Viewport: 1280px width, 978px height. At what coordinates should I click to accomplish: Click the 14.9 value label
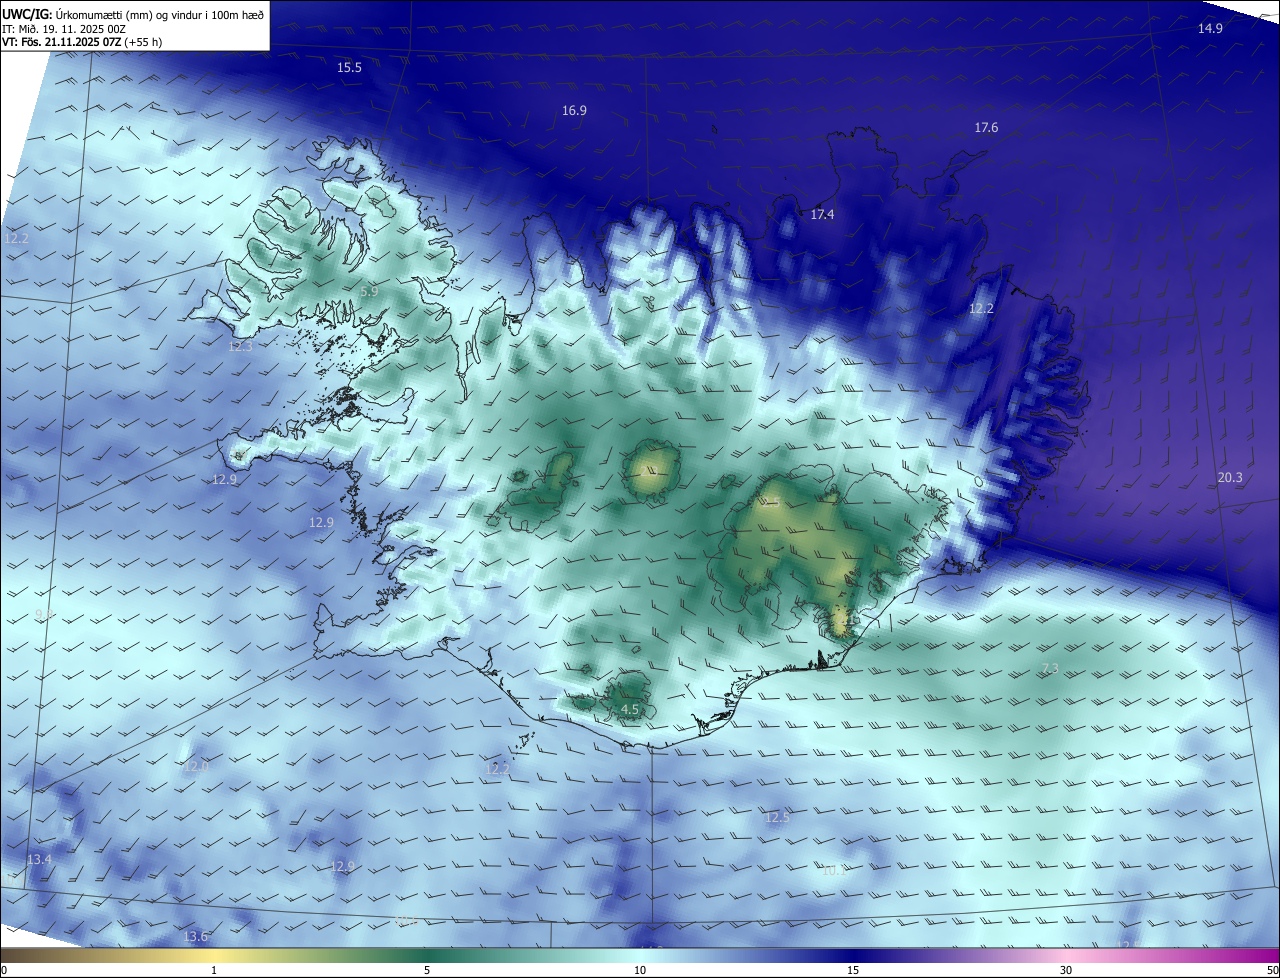click(1210, 28)
